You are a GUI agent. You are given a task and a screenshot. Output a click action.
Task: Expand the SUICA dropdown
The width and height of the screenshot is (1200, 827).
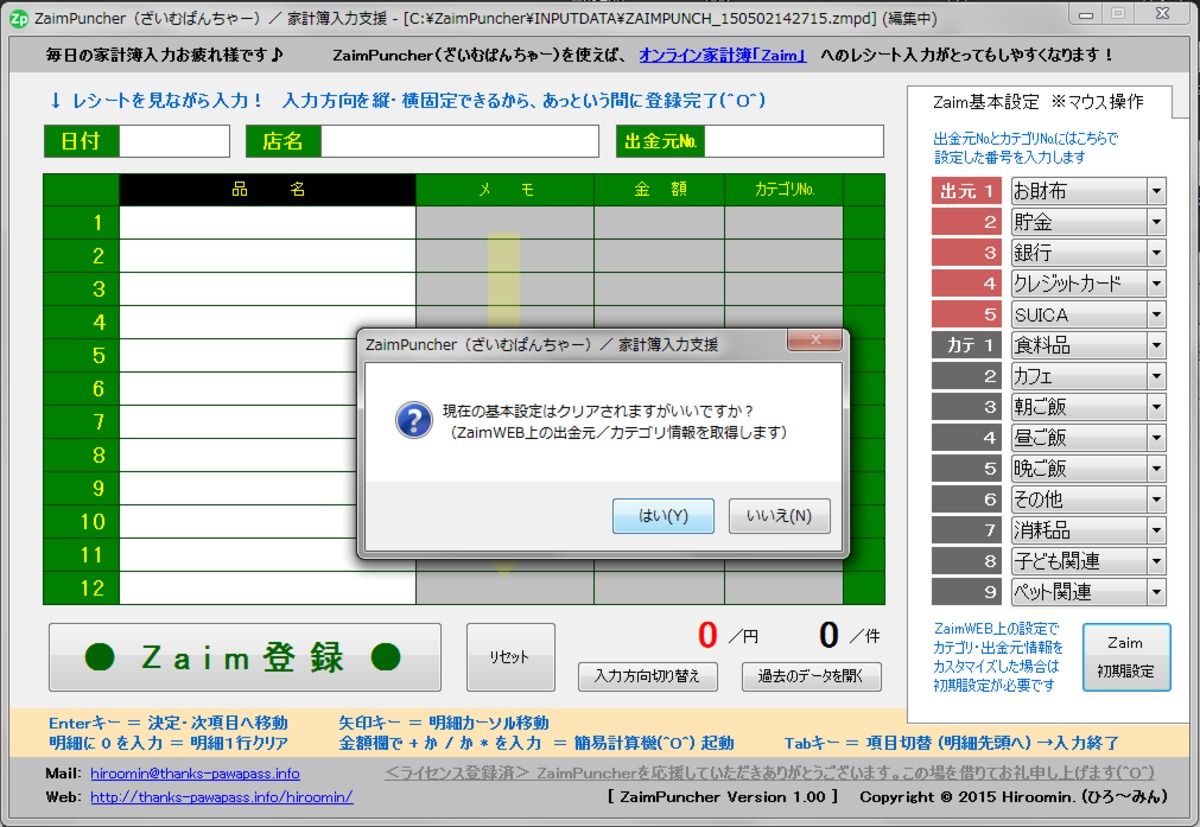pos(1156,315)
